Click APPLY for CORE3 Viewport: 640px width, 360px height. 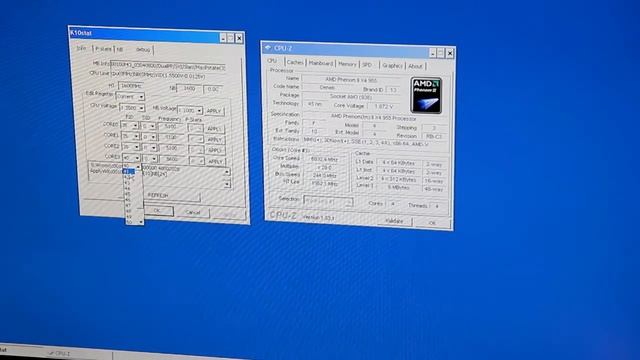[216, 161]
